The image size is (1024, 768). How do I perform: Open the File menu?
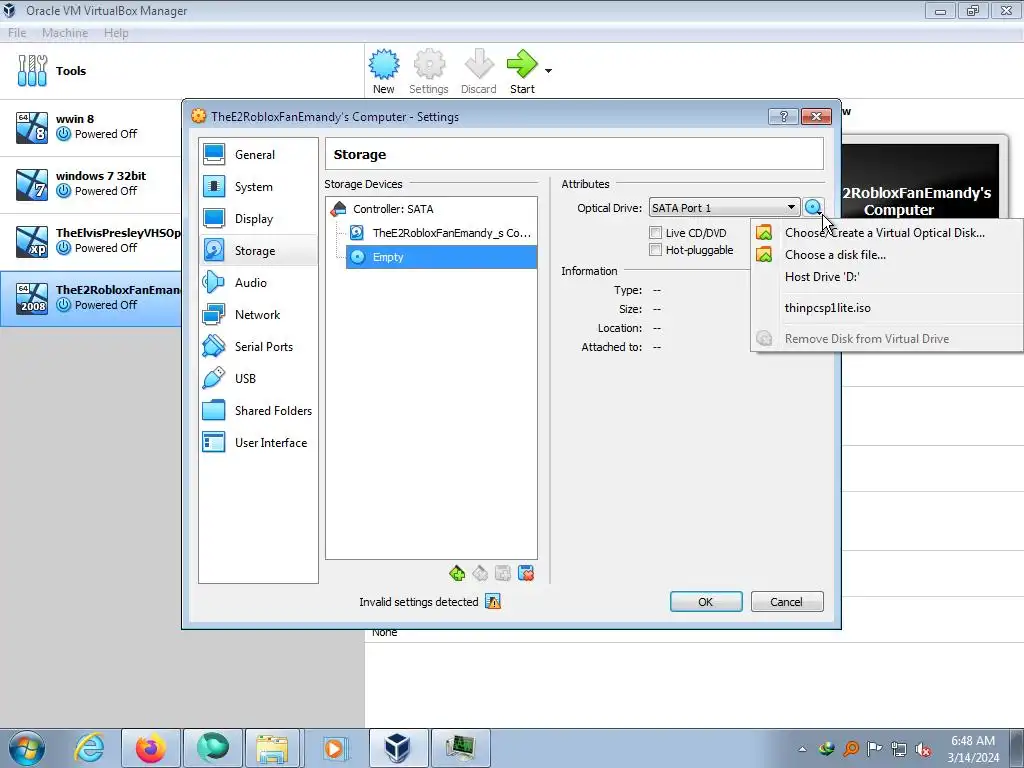pos(17,33)
